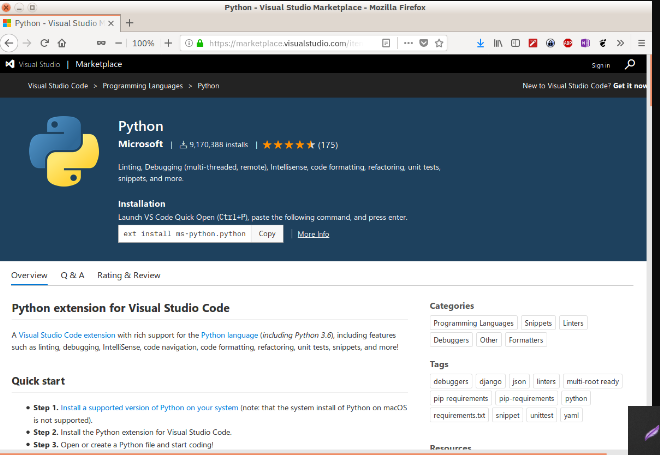This screenshot has height=455, width=660.
Task: Open page actions three-dot menu
Action: click(408, 43)
